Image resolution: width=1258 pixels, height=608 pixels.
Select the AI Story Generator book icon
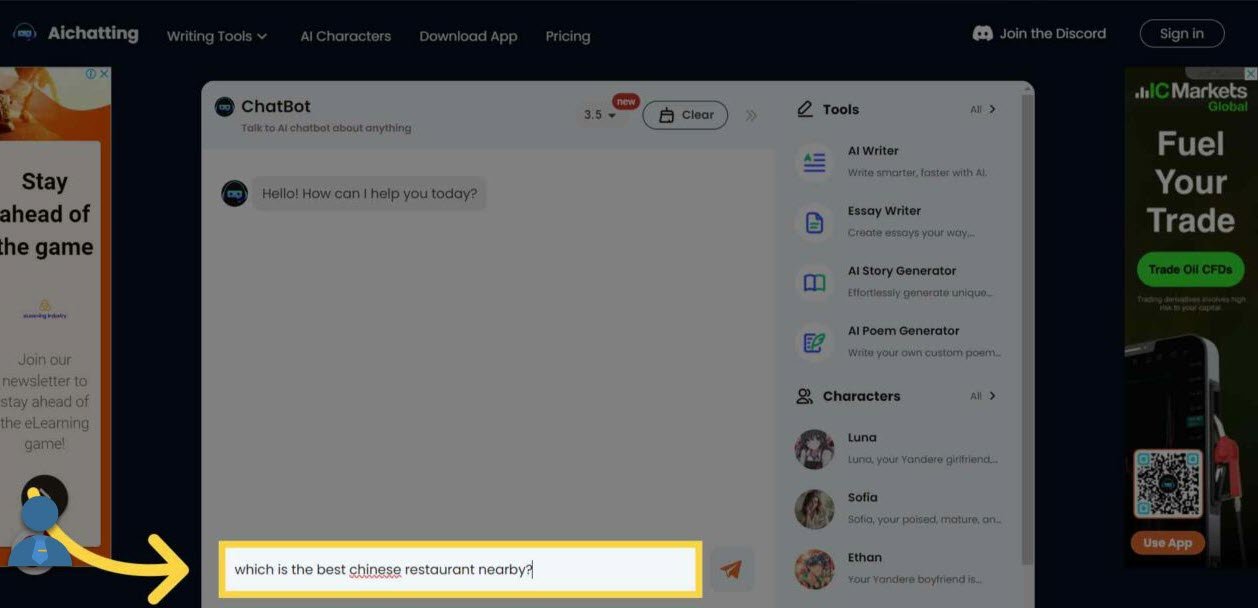(814, 283)
